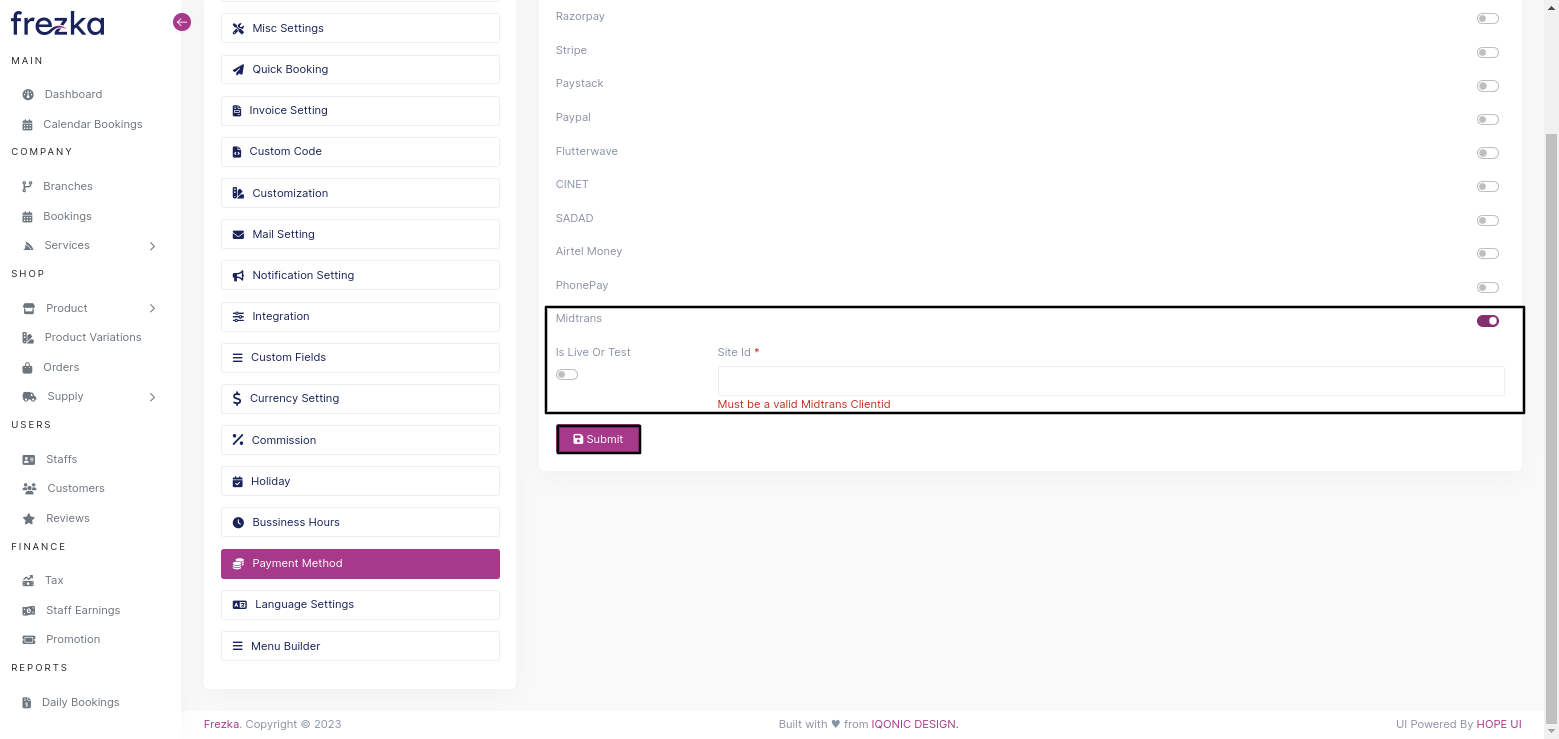Image resolution: width=1559 pixels, height=739 pixels.
Task: Open the Holiday settings tab
Action: tap(360, 481)
